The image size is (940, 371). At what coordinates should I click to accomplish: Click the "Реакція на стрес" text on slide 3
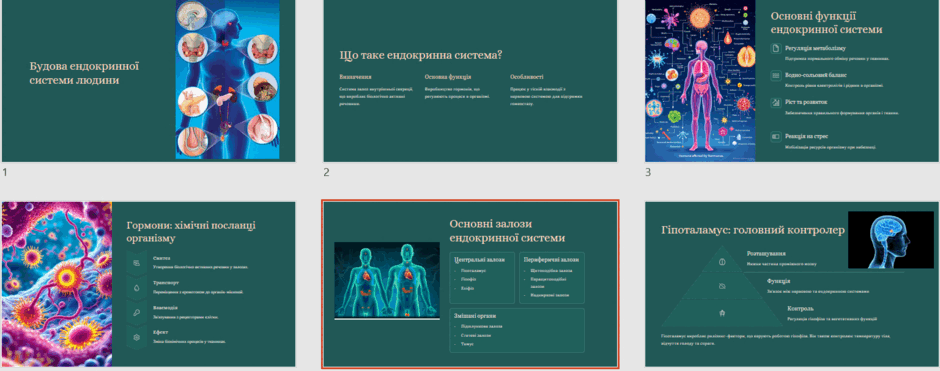(806, 137)
